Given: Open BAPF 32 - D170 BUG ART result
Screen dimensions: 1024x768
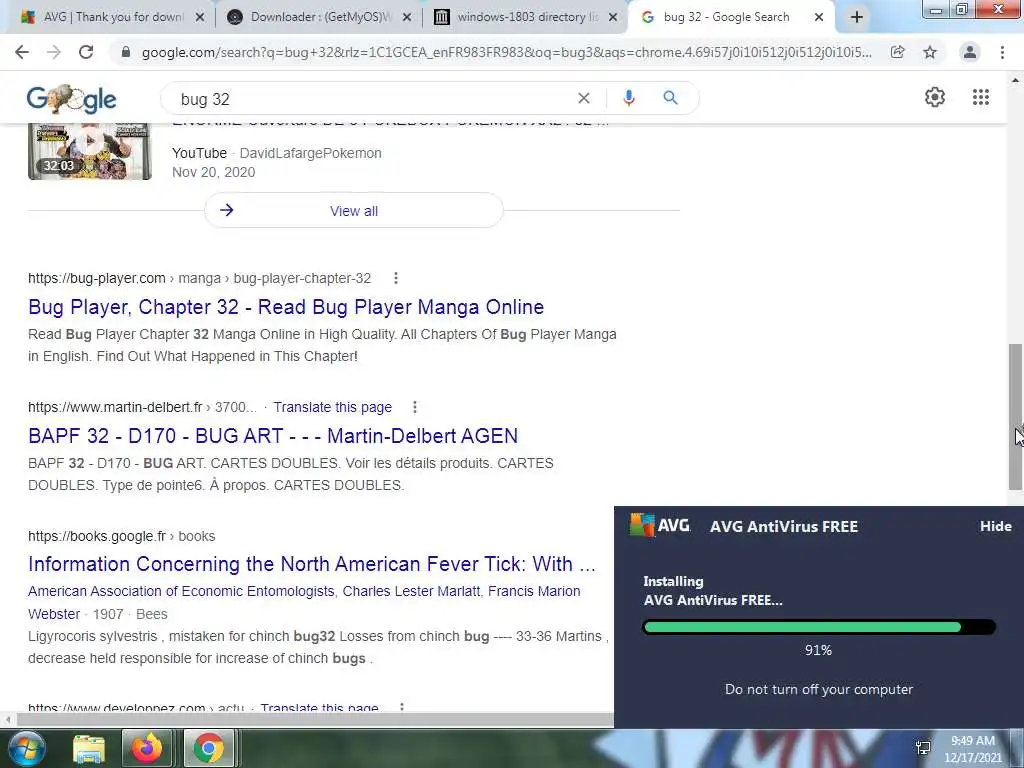Looking at the screenshot, I should coord(273,436).
